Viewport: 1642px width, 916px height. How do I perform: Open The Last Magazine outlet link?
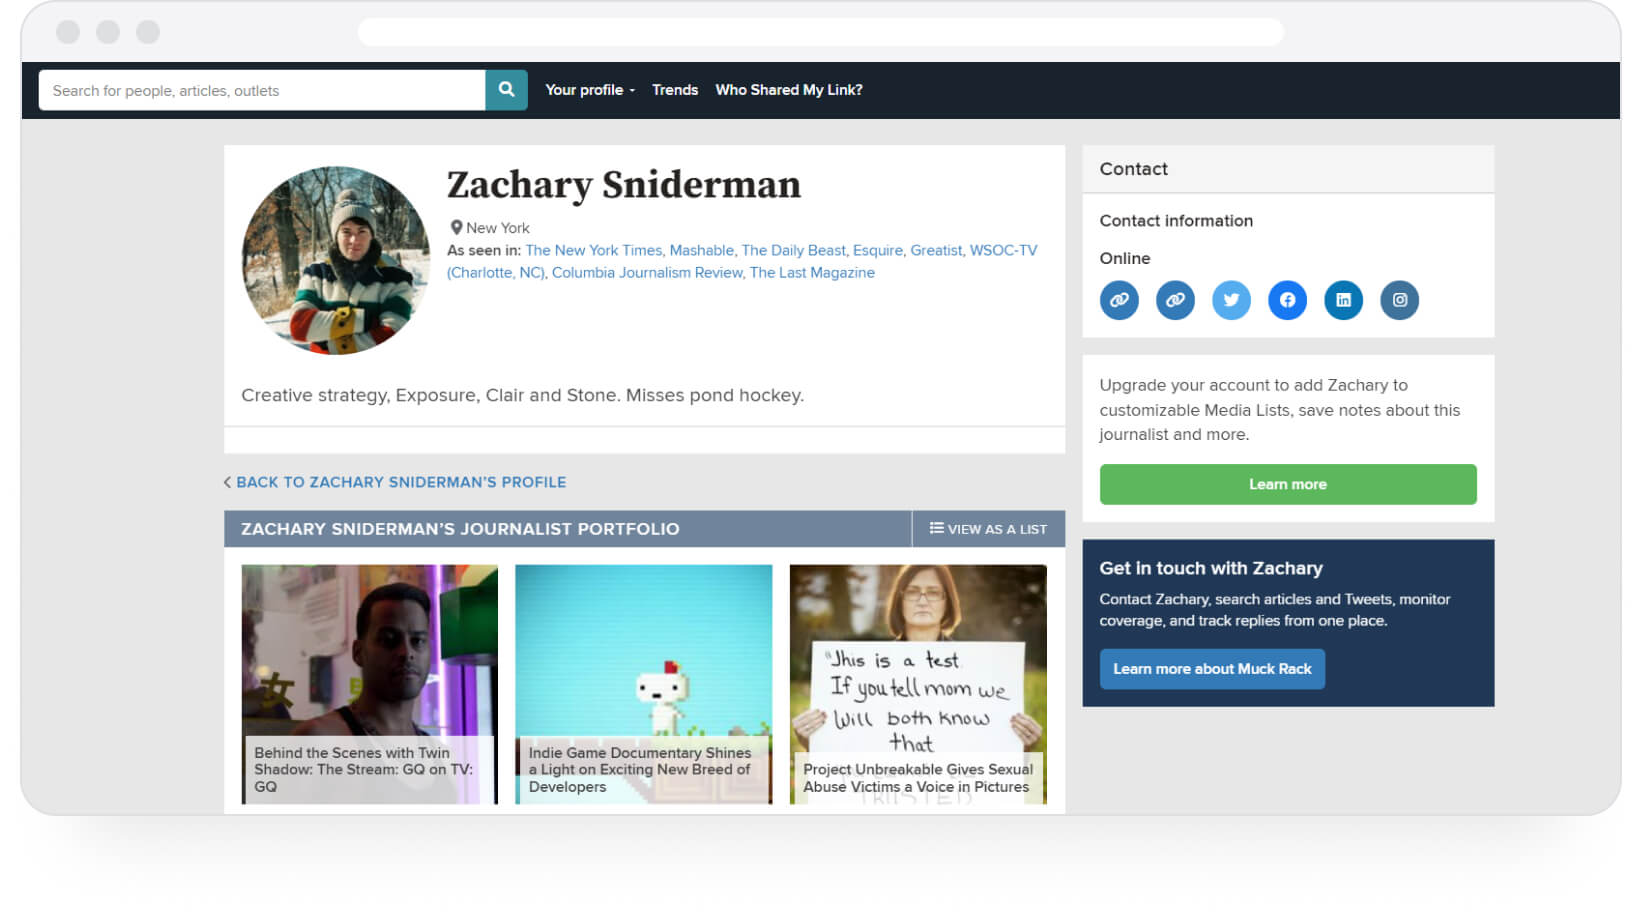click(812, 272)
